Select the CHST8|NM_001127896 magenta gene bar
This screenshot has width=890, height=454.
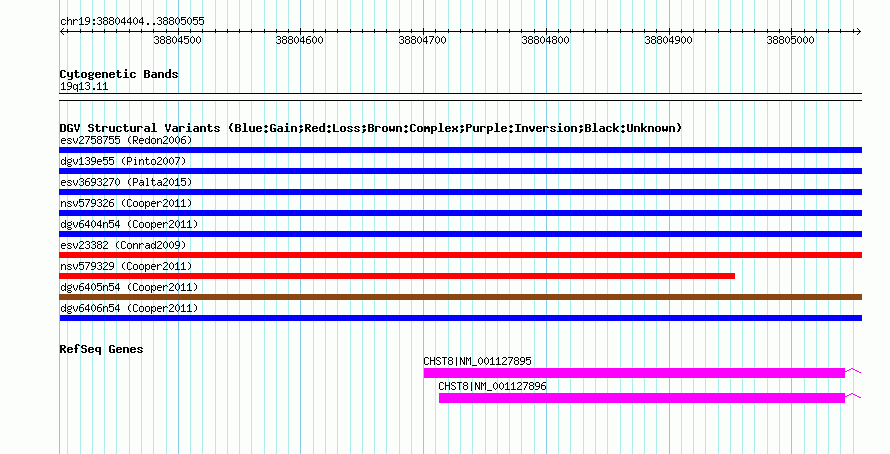pos(642,398)
